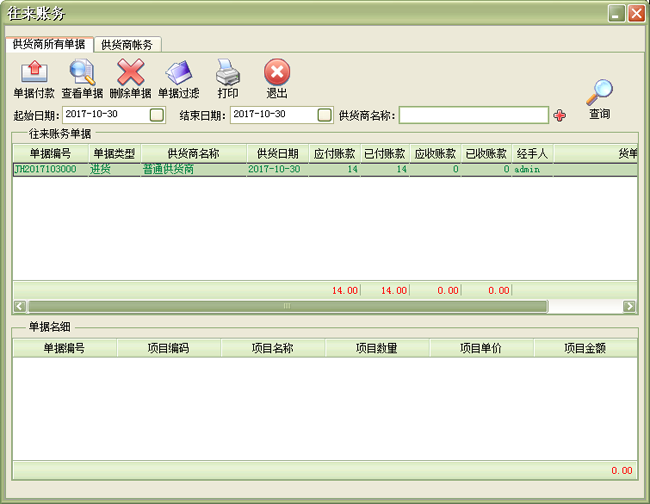650x504 pixels.
Task: Click the 供货日期 column header
Action: pyautogui.click(x=277, y=154)
